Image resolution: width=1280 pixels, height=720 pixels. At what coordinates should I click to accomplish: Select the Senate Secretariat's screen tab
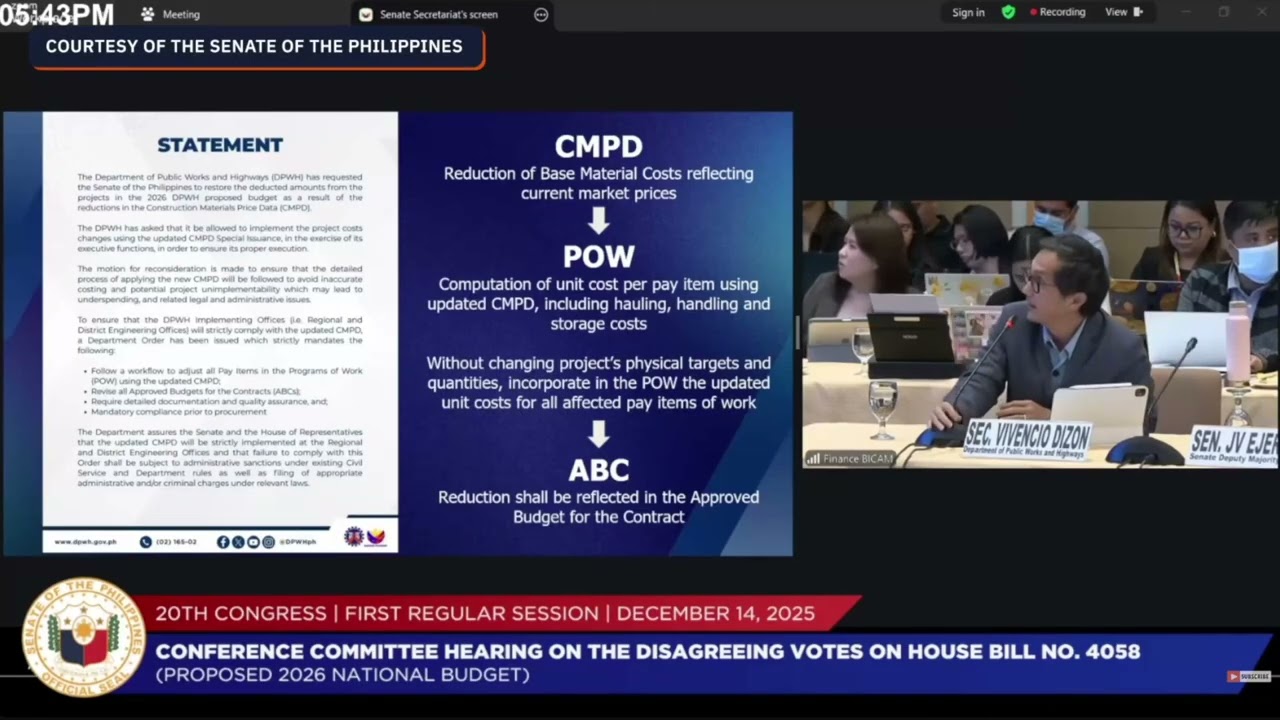coord(438,14)
